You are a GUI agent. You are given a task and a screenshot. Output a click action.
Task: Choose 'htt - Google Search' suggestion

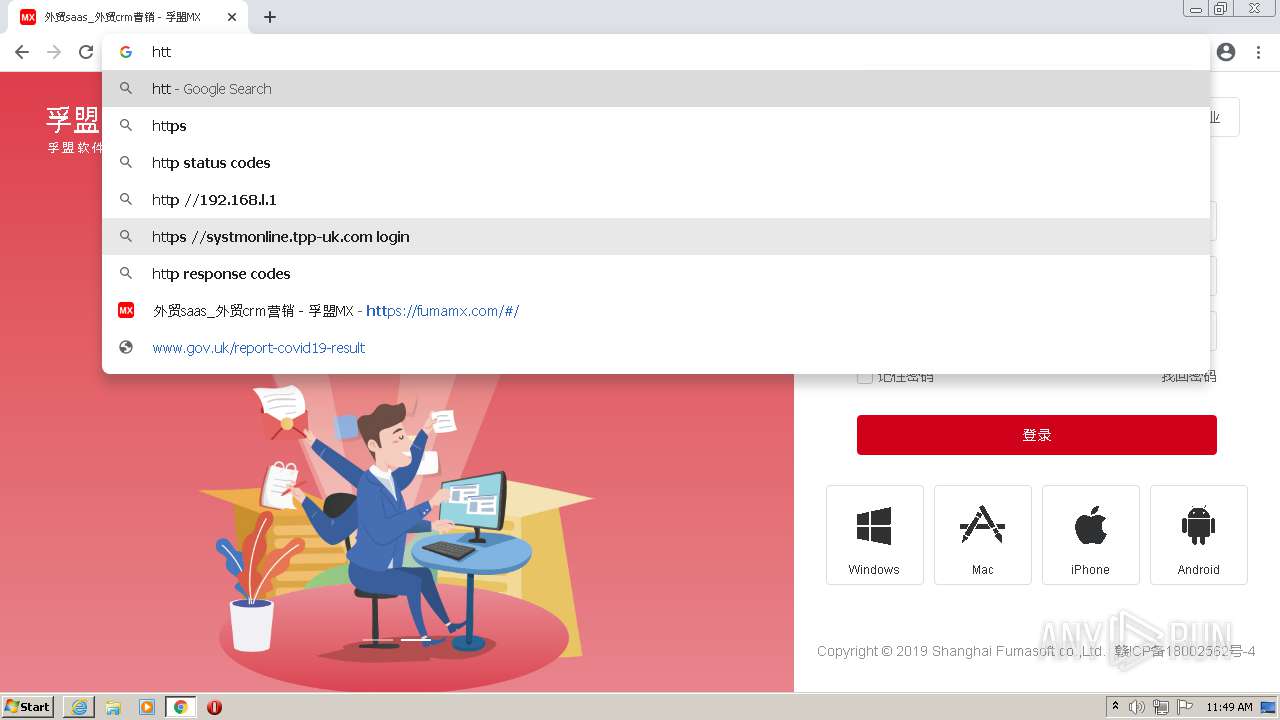656,89
